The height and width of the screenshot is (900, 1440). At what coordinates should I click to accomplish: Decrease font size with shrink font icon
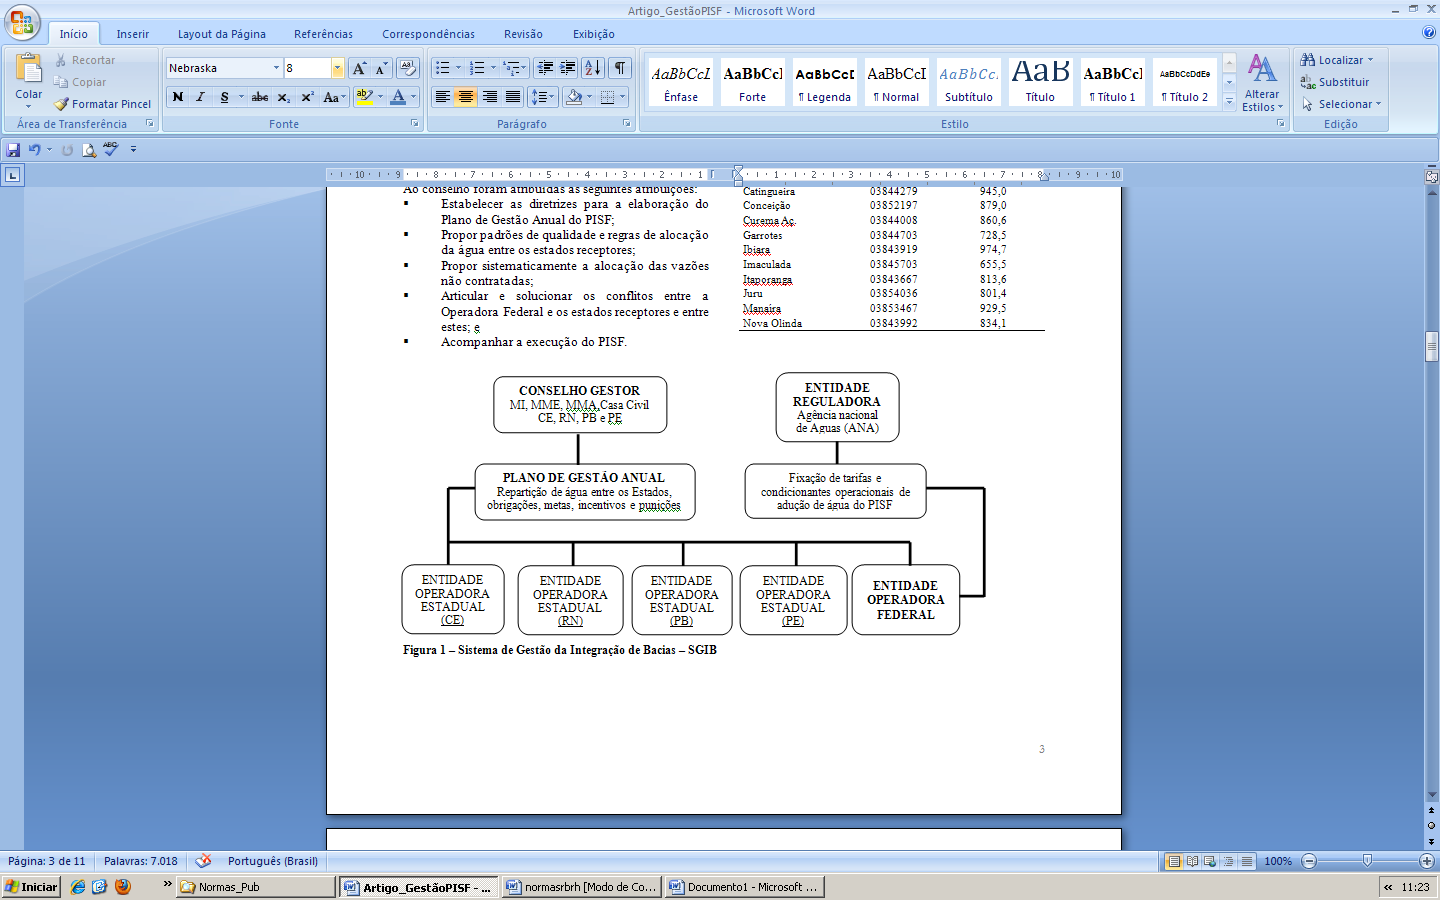click(x=381, y=68)
